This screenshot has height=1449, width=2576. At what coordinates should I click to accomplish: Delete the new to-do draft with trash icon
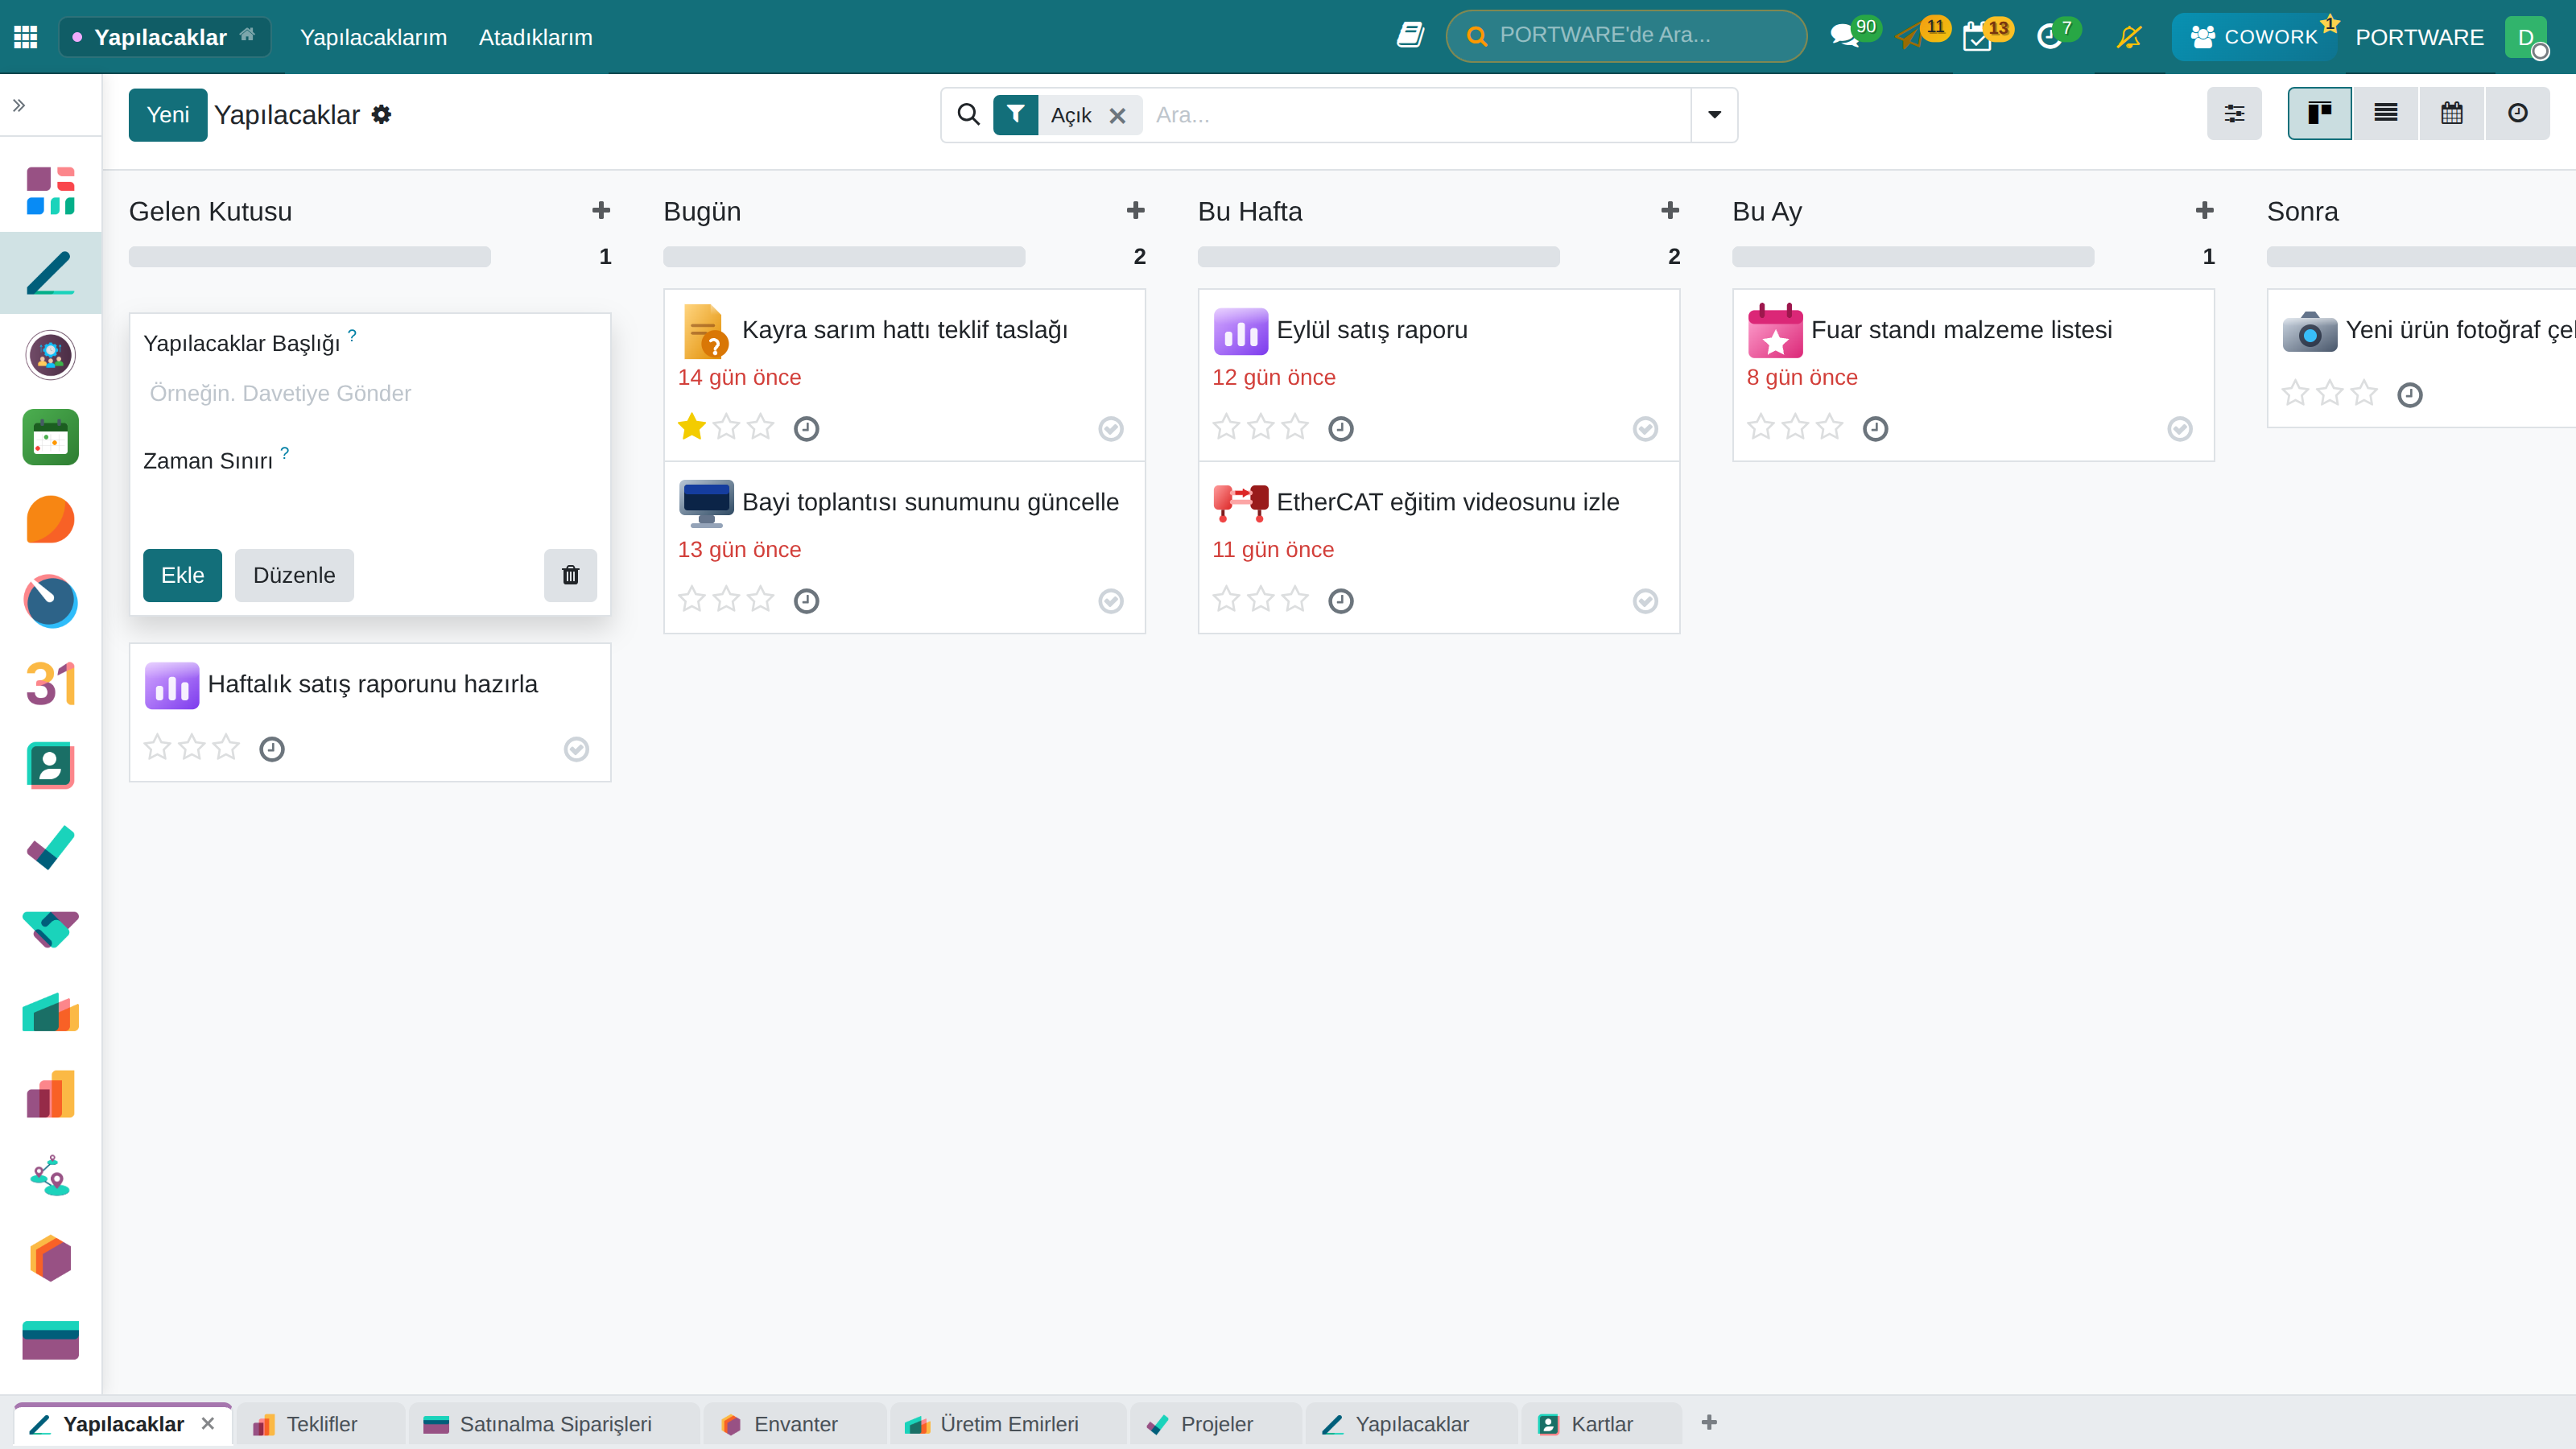570,575
